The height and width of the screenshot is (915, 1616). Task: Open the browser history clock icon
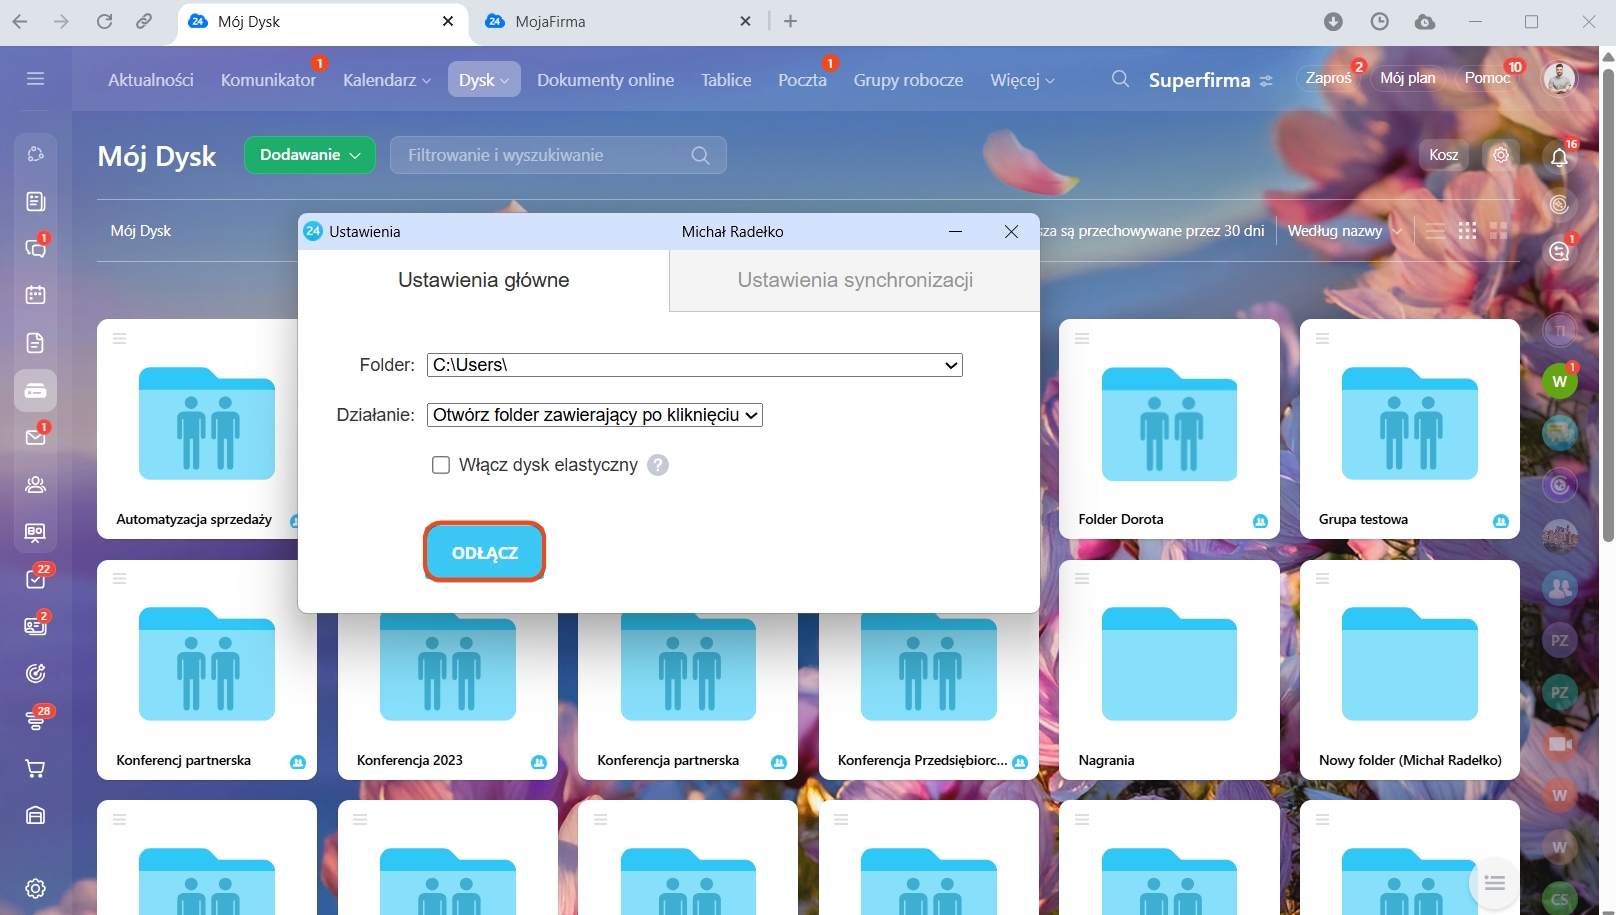click(1379, 21)
